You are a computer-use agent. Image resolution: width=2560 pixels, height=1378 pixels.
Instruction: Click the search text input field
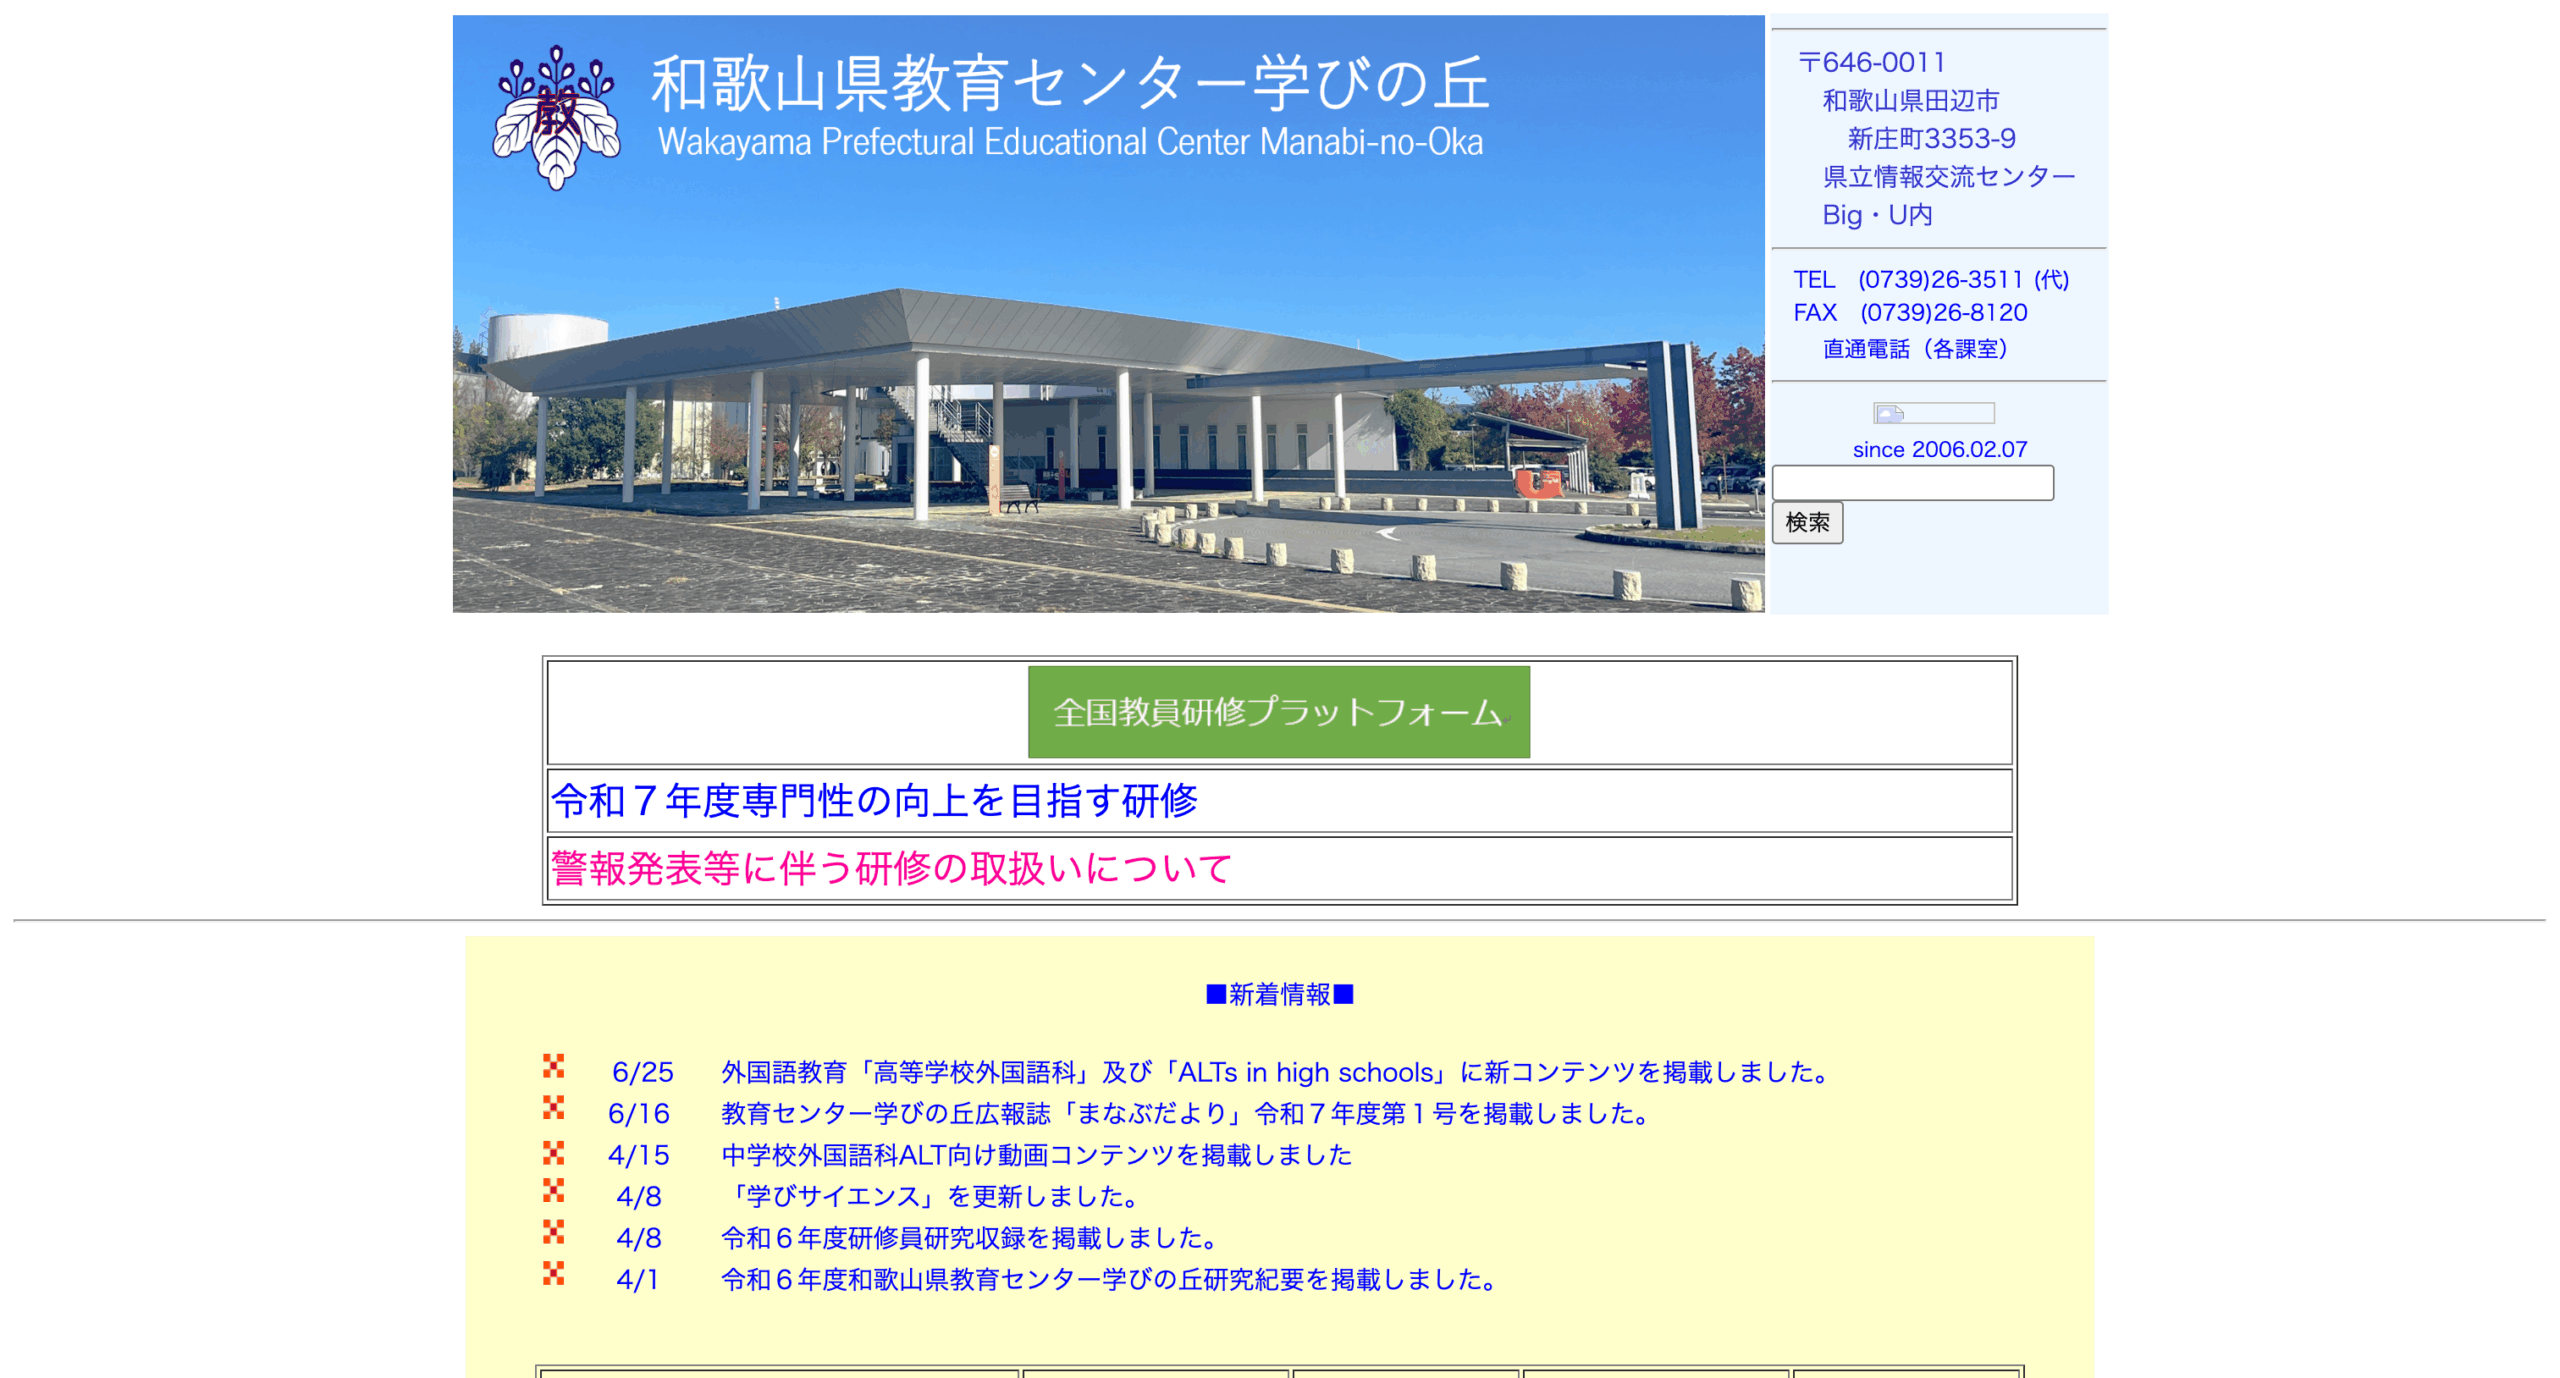coord(1912,483)
